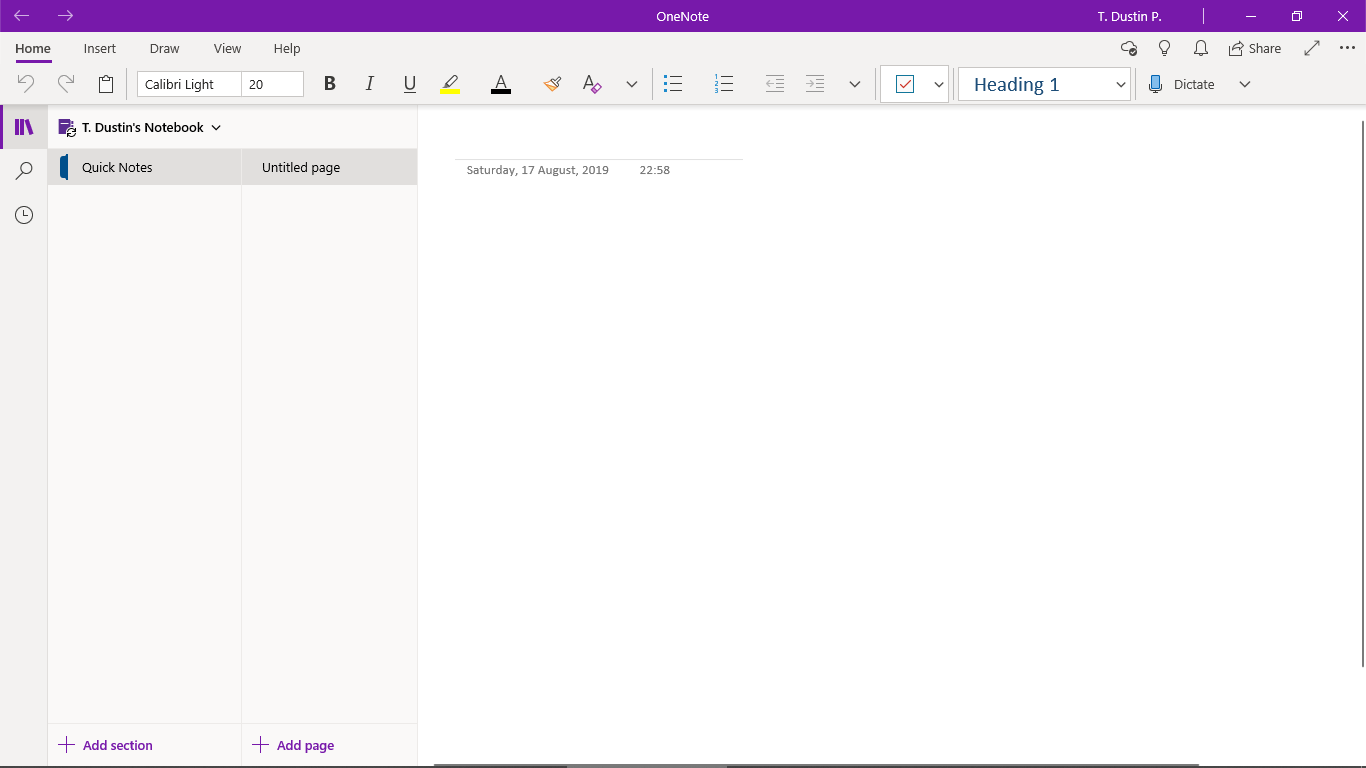Decrease the indent level
The height and width of the screenshot is (768, 1366).
[775, 84]
